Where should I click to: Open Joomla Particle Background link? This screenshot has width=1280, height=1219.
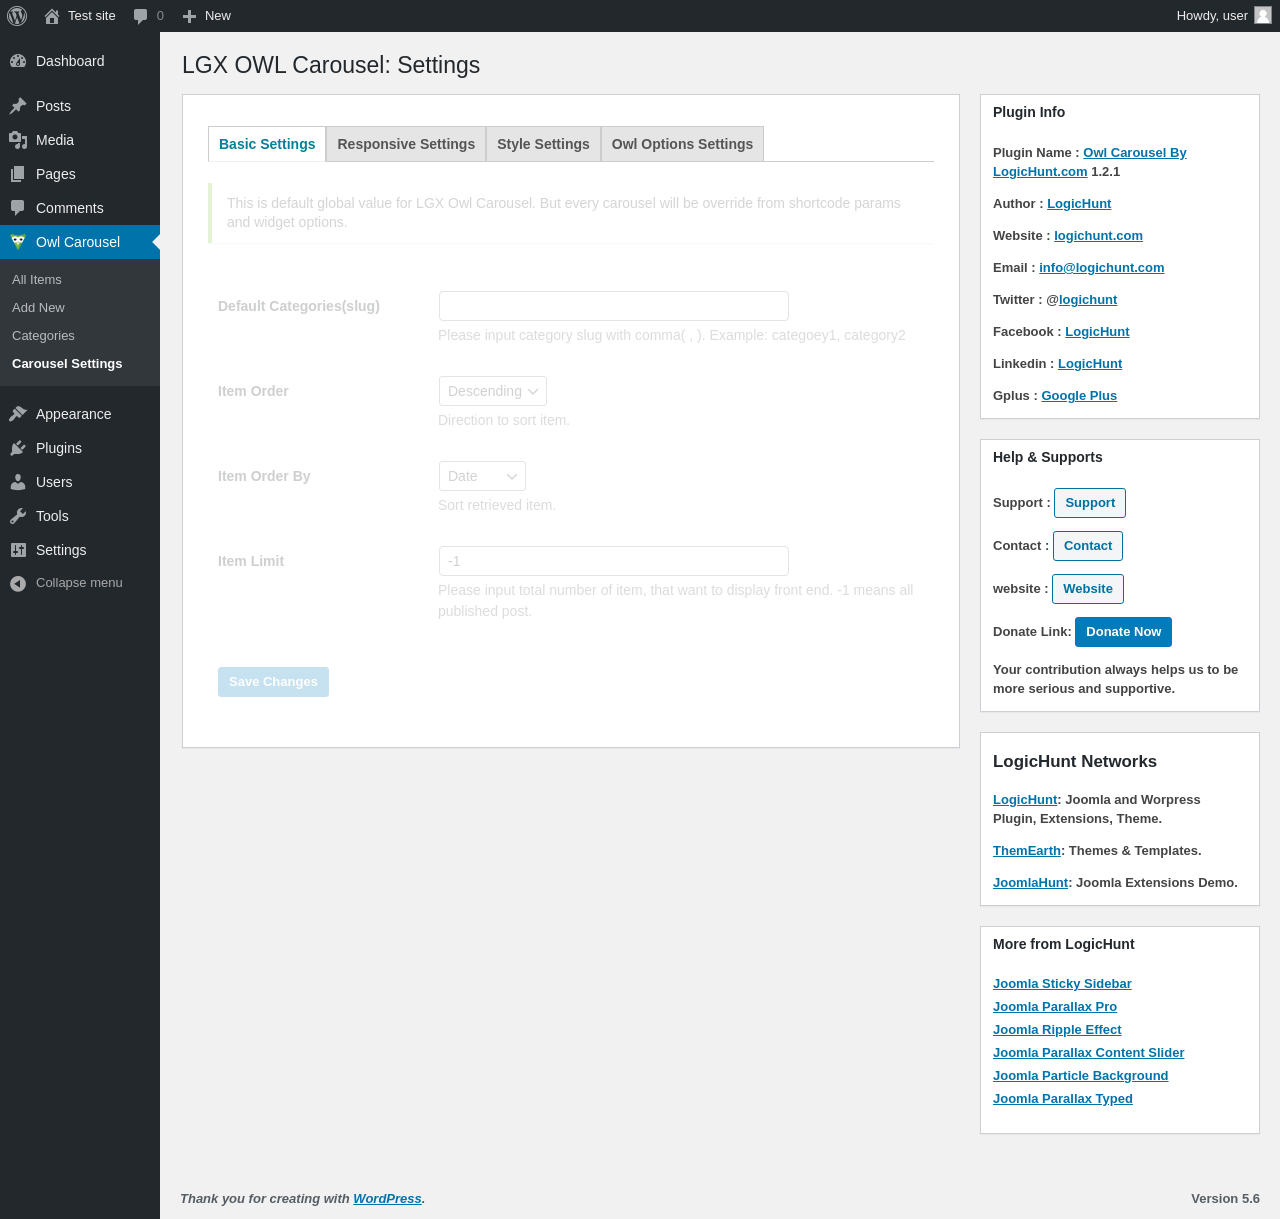pos(1080,1076)
